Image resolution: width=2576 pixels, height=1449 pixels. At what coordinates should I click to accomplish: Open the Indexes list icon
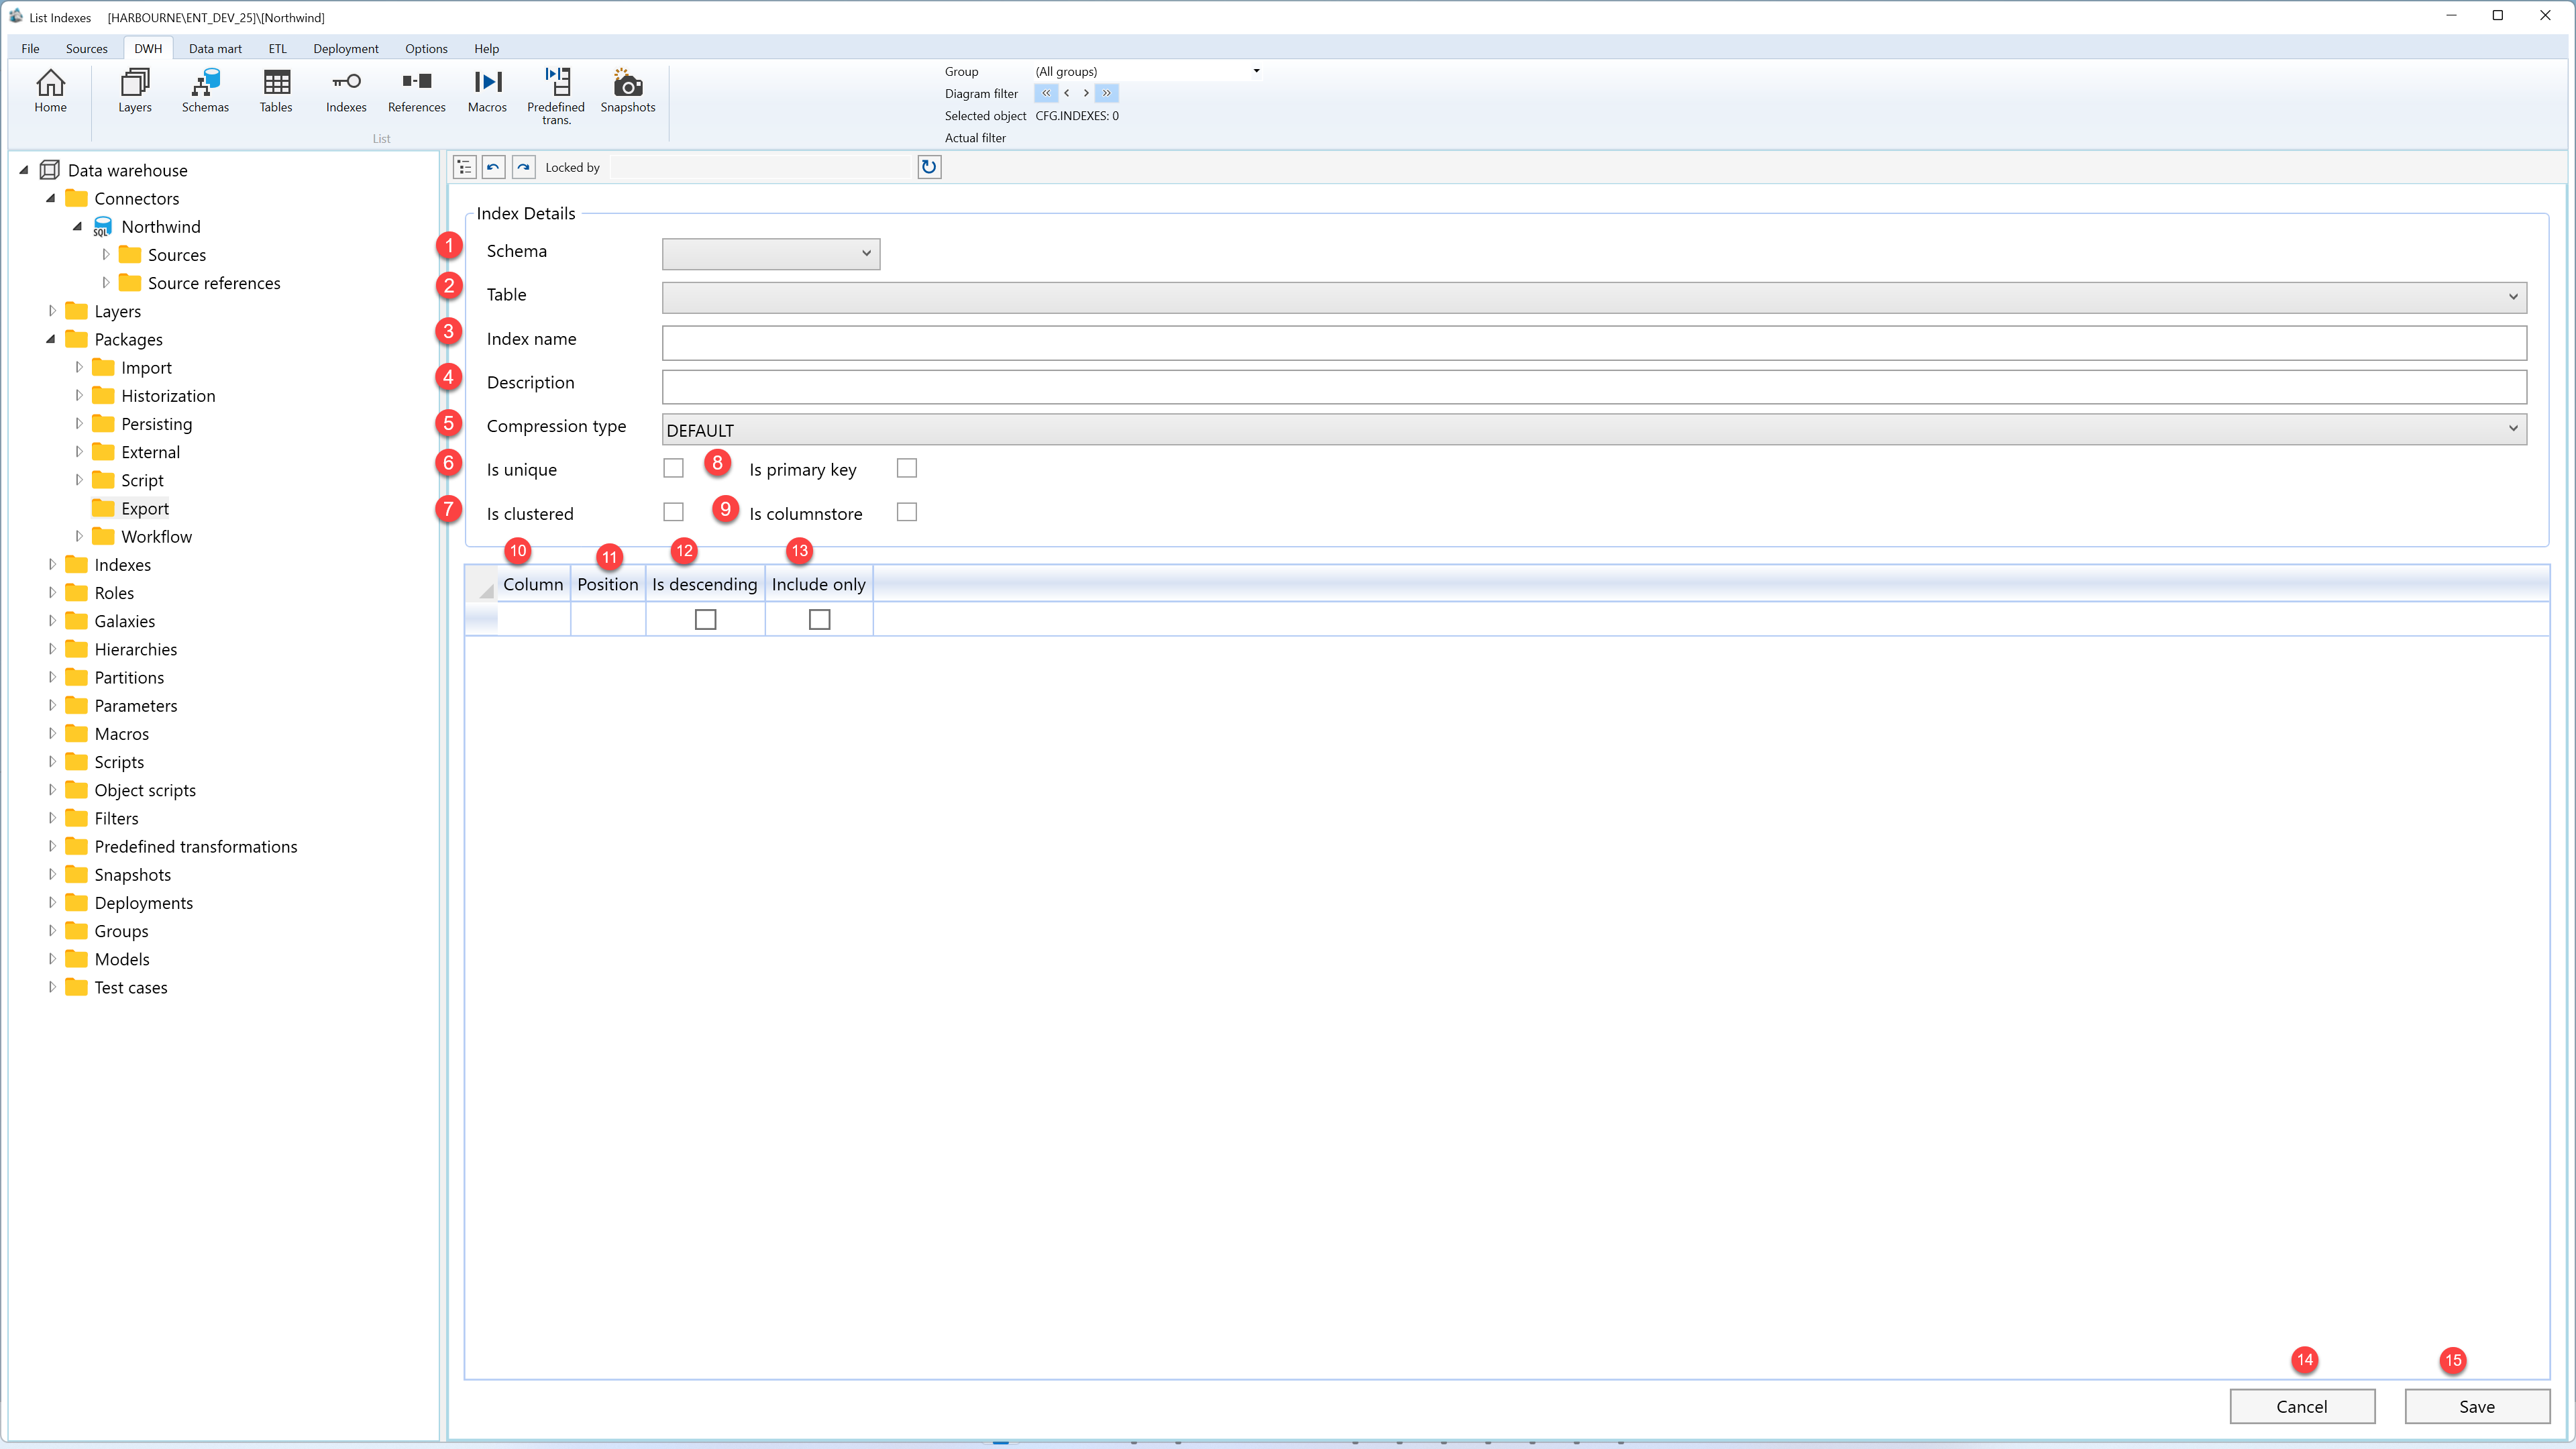[x=346, y=91]
